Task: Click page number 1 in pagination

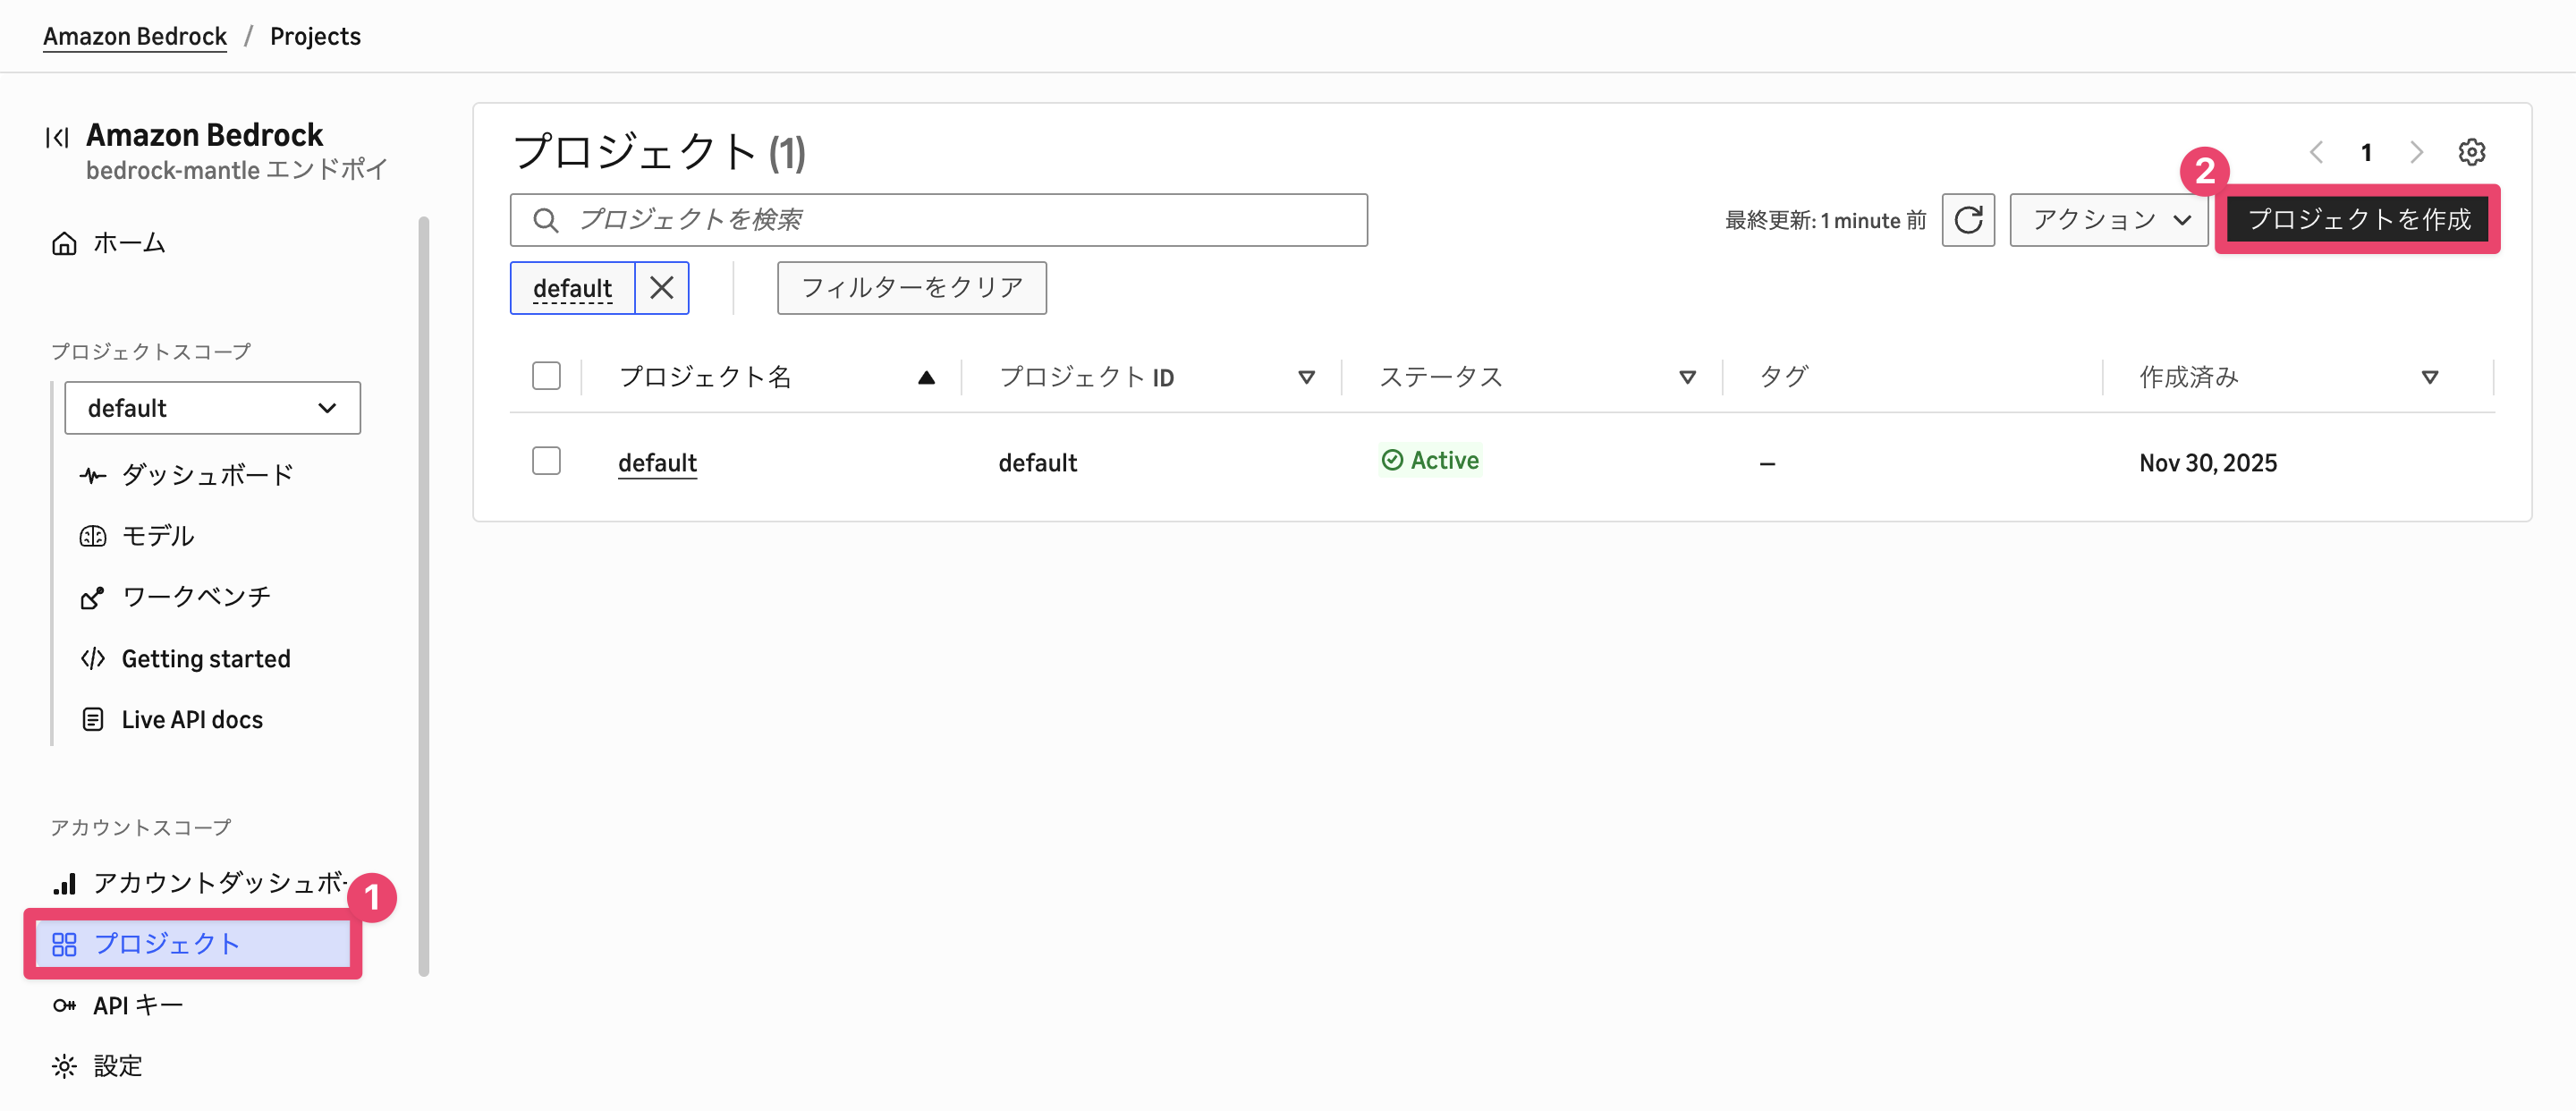Action: point(2366,152)
